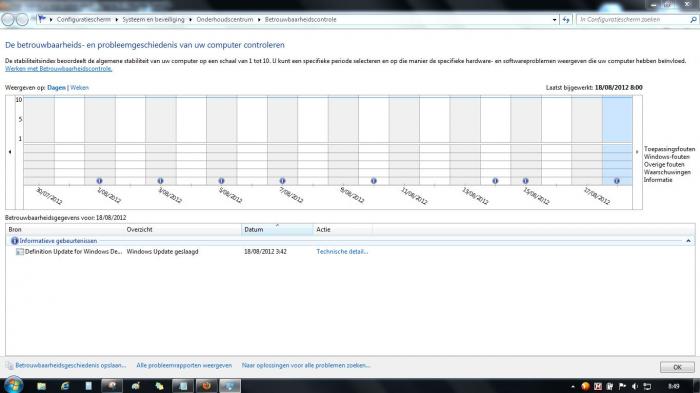
Task: Click the Onderhoudscentrum breadcrumb
Action: pos(225,20)
